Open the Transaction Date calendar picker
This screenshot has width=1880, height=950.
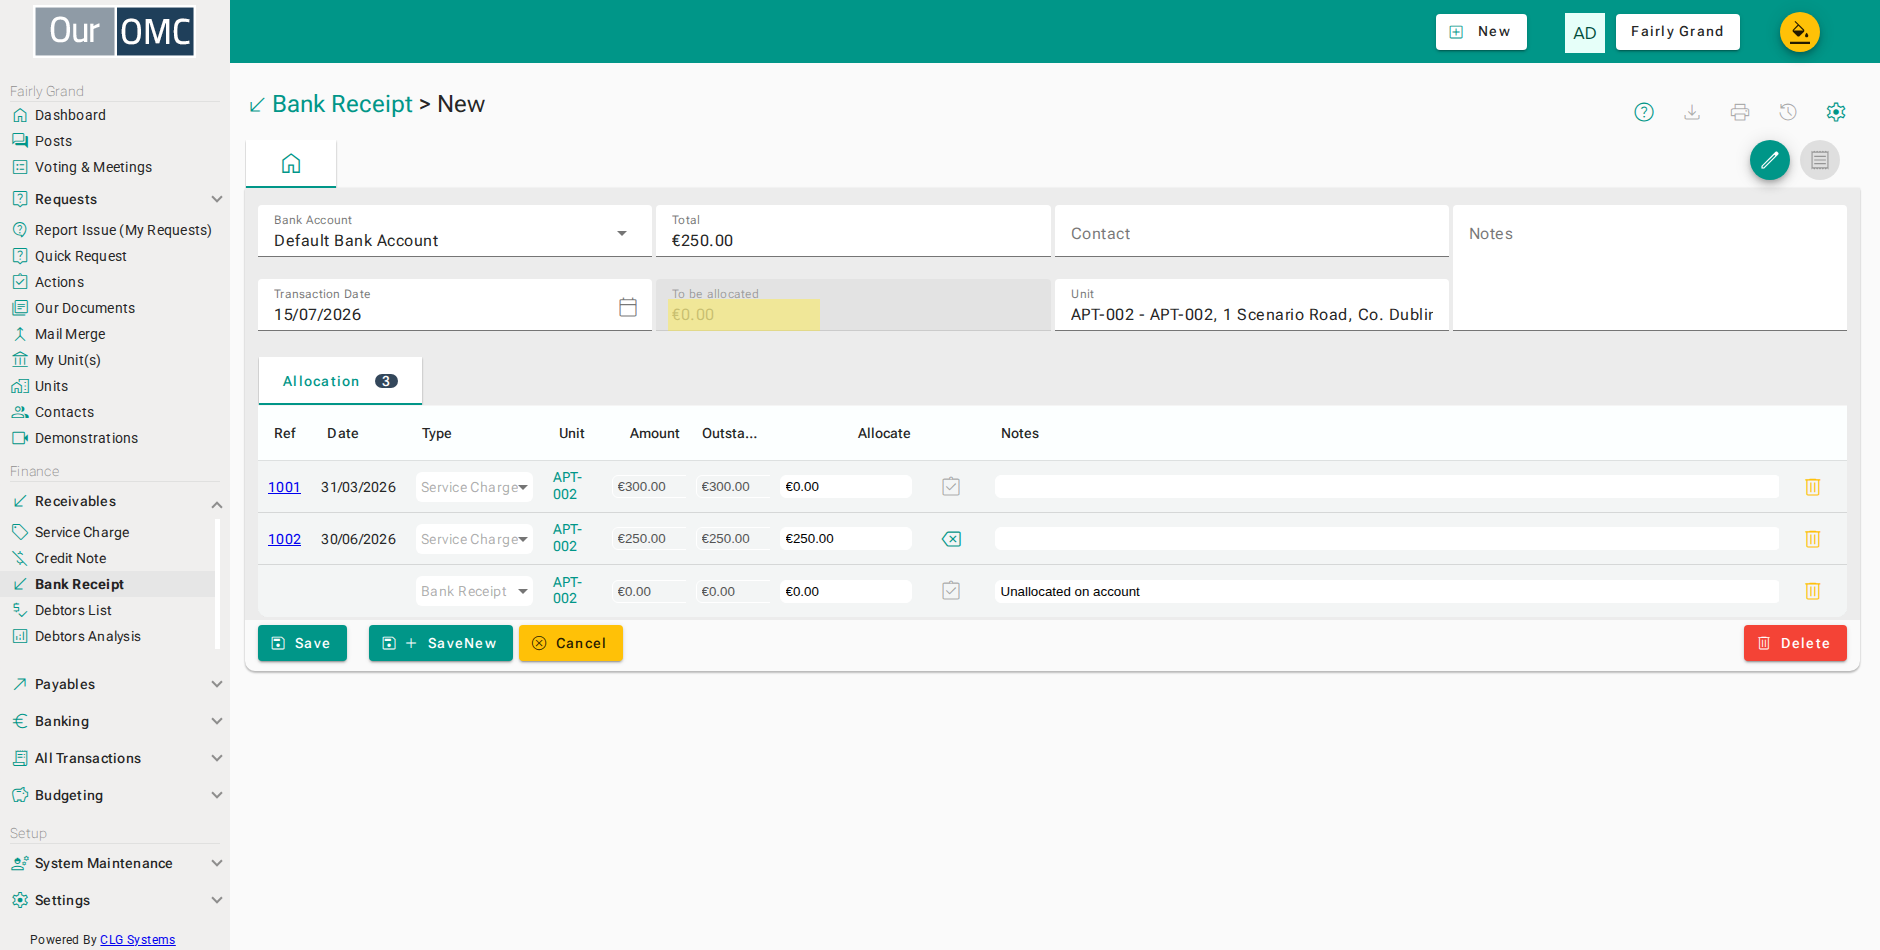coord(628,307)
